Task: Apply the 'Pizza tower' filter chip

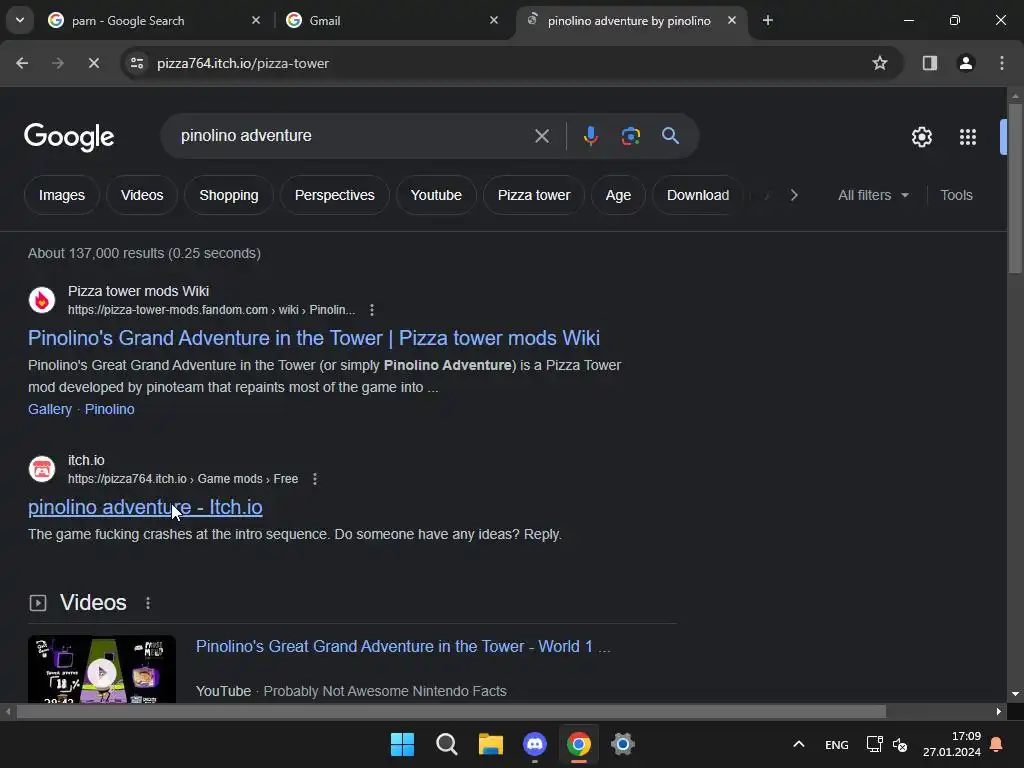Action: [534, 195]
